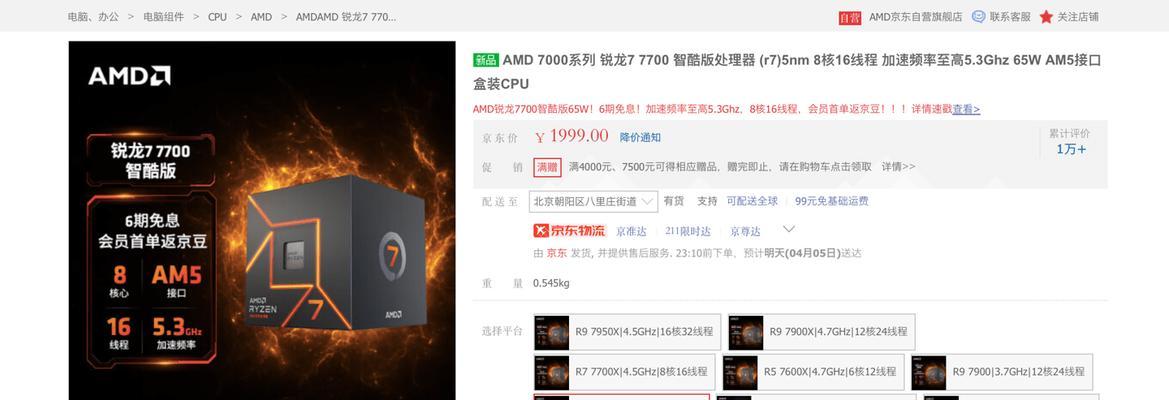
Task: Open the main Ryzen 7 7700 product image
Action: tap(262, 220)
